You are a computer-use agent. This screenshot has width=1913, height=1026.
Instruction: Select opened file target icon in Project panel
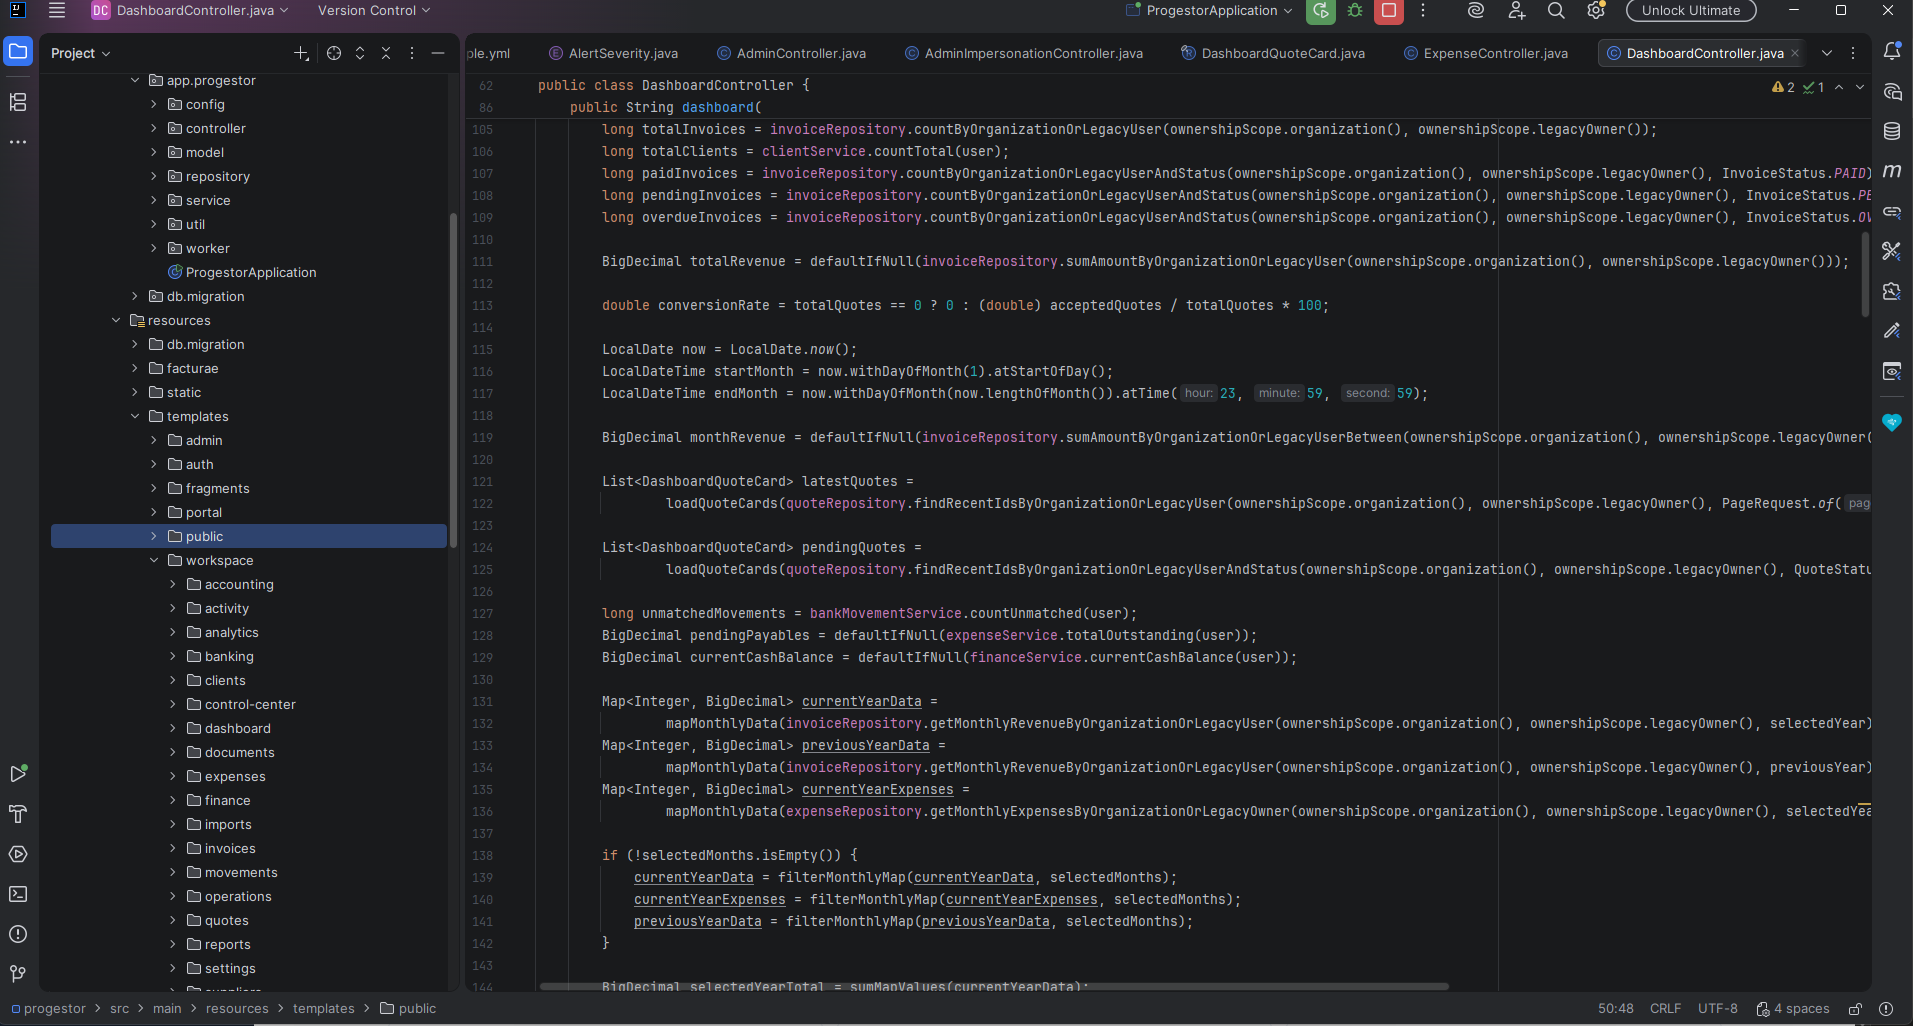click(334, 53)
